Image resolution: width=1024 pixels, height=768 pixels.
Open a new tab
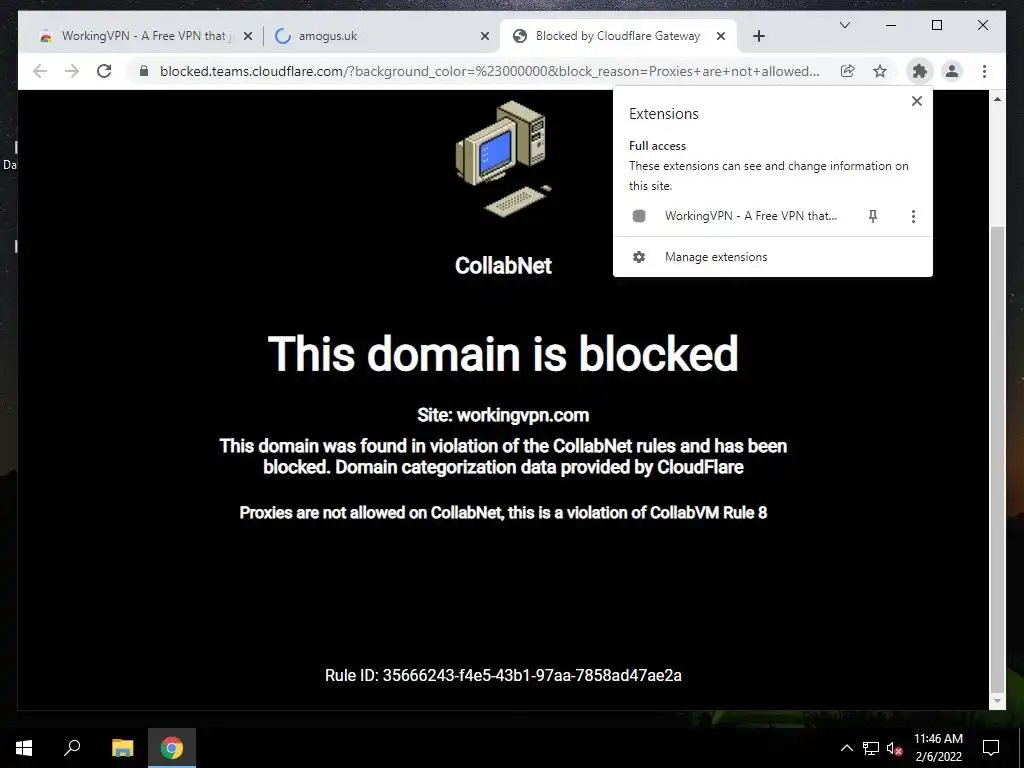point(758,36)
